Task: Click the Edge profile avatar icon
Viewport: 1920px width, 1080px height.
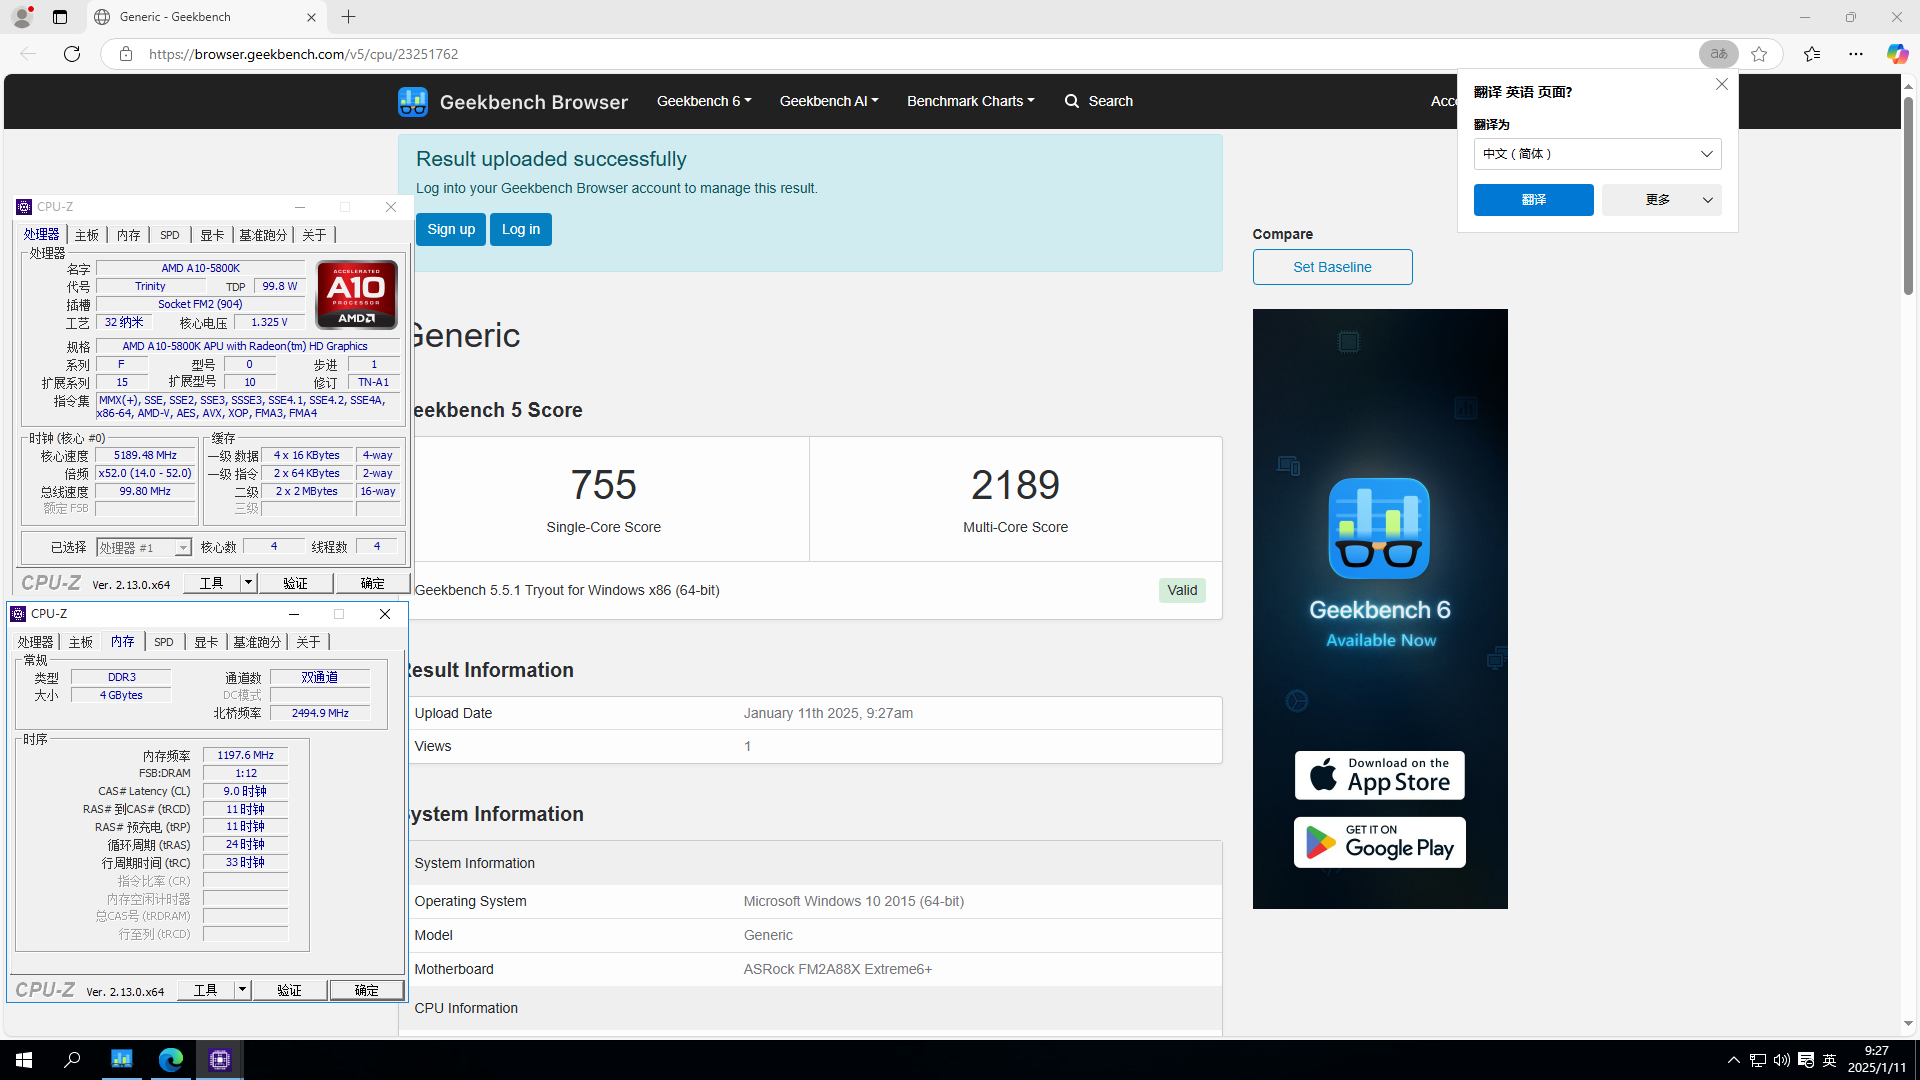Action: click(x=21, y=17)
